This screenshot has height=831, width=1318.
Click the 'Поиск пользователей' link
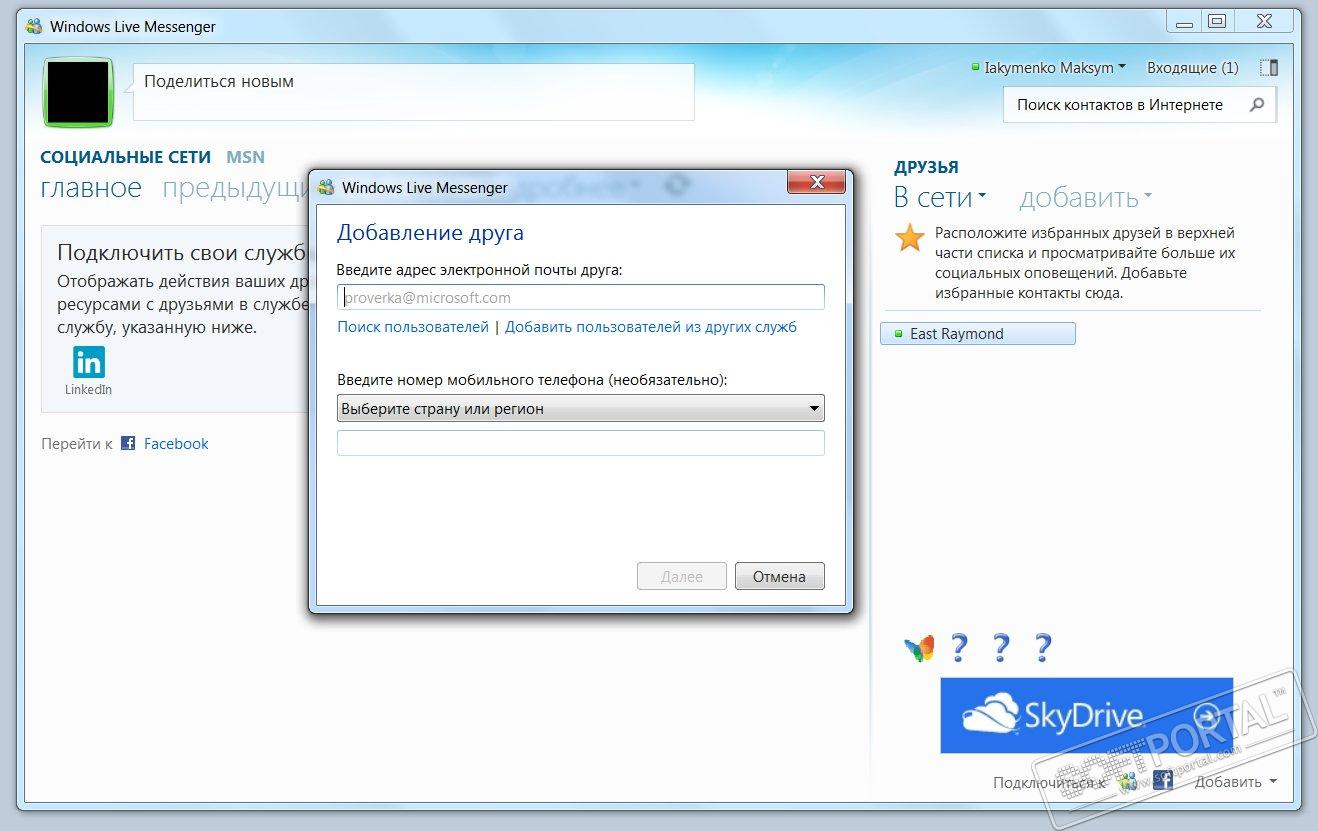[413, 327]
